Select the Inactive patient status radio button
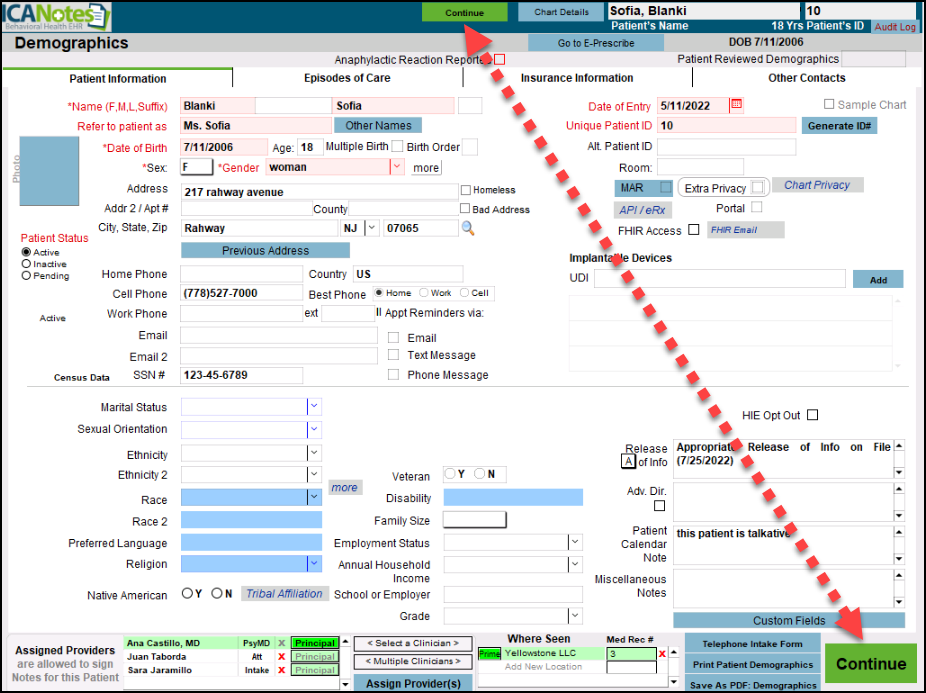The image size is (926, 693). click(26, 264)
